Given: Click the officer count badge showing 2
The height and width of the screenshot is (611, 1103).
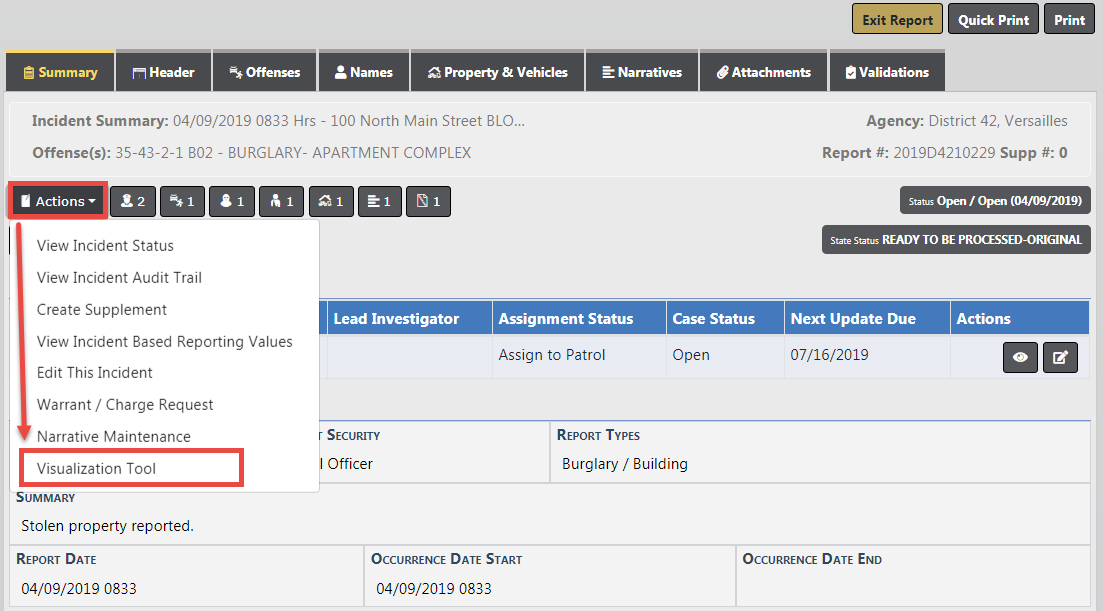Looking at the screenshot, I should tap(132, 201).
